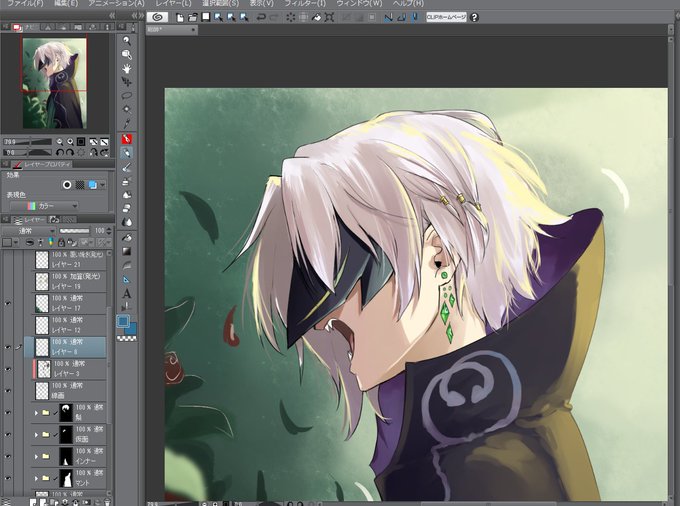Toggle visibility of 線画 layer
This screenshot has width=680, height=506.
click(x=7, y=391)
